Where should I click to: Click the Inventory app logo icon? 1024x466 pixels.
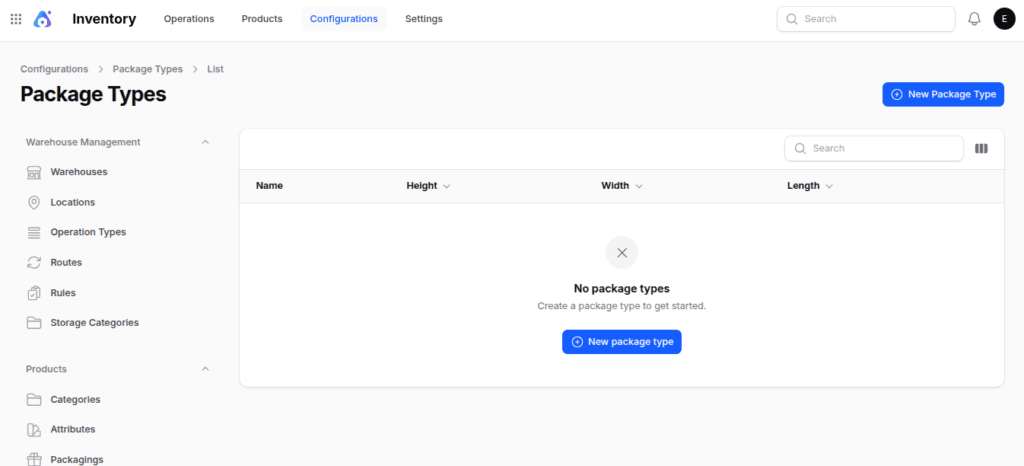click(x=42, y=19)
